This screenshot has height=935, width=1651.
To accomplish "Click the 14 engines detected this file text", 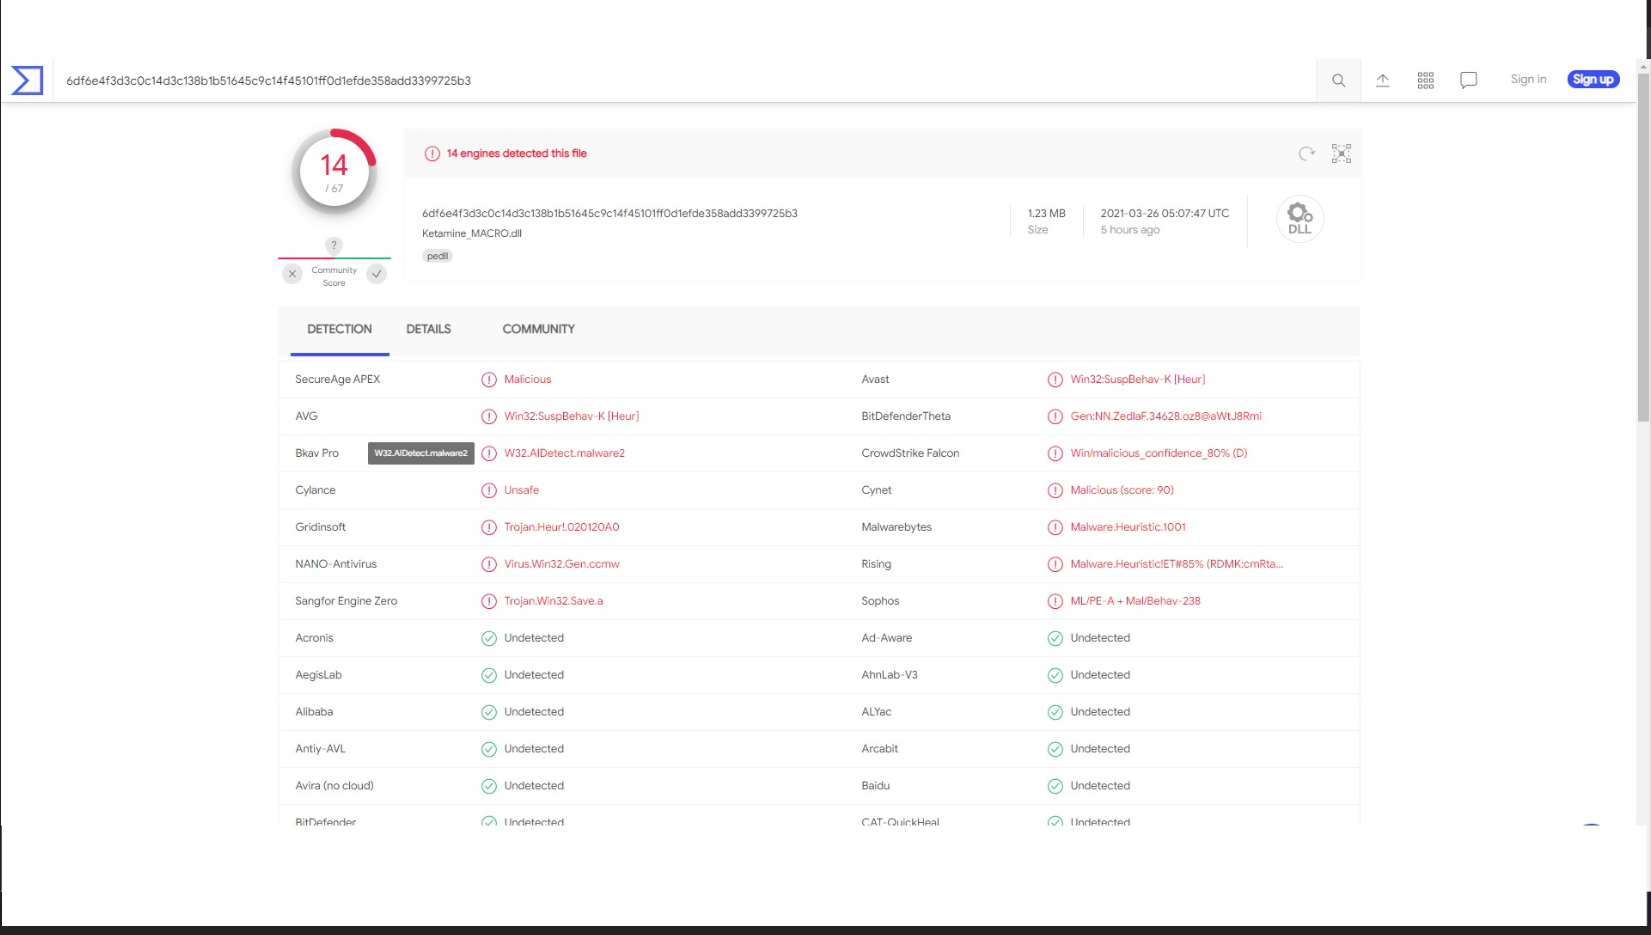I will pos(516,153).
